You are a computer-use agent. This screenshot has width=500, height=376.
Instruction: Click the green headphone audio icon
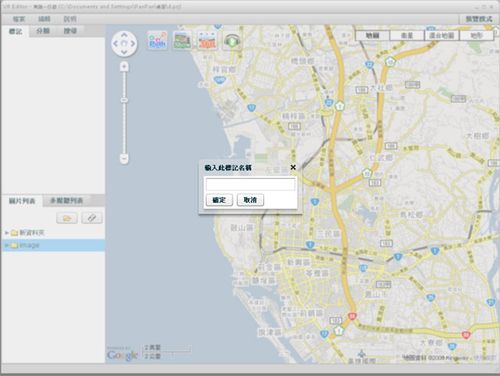click(232, 41)
